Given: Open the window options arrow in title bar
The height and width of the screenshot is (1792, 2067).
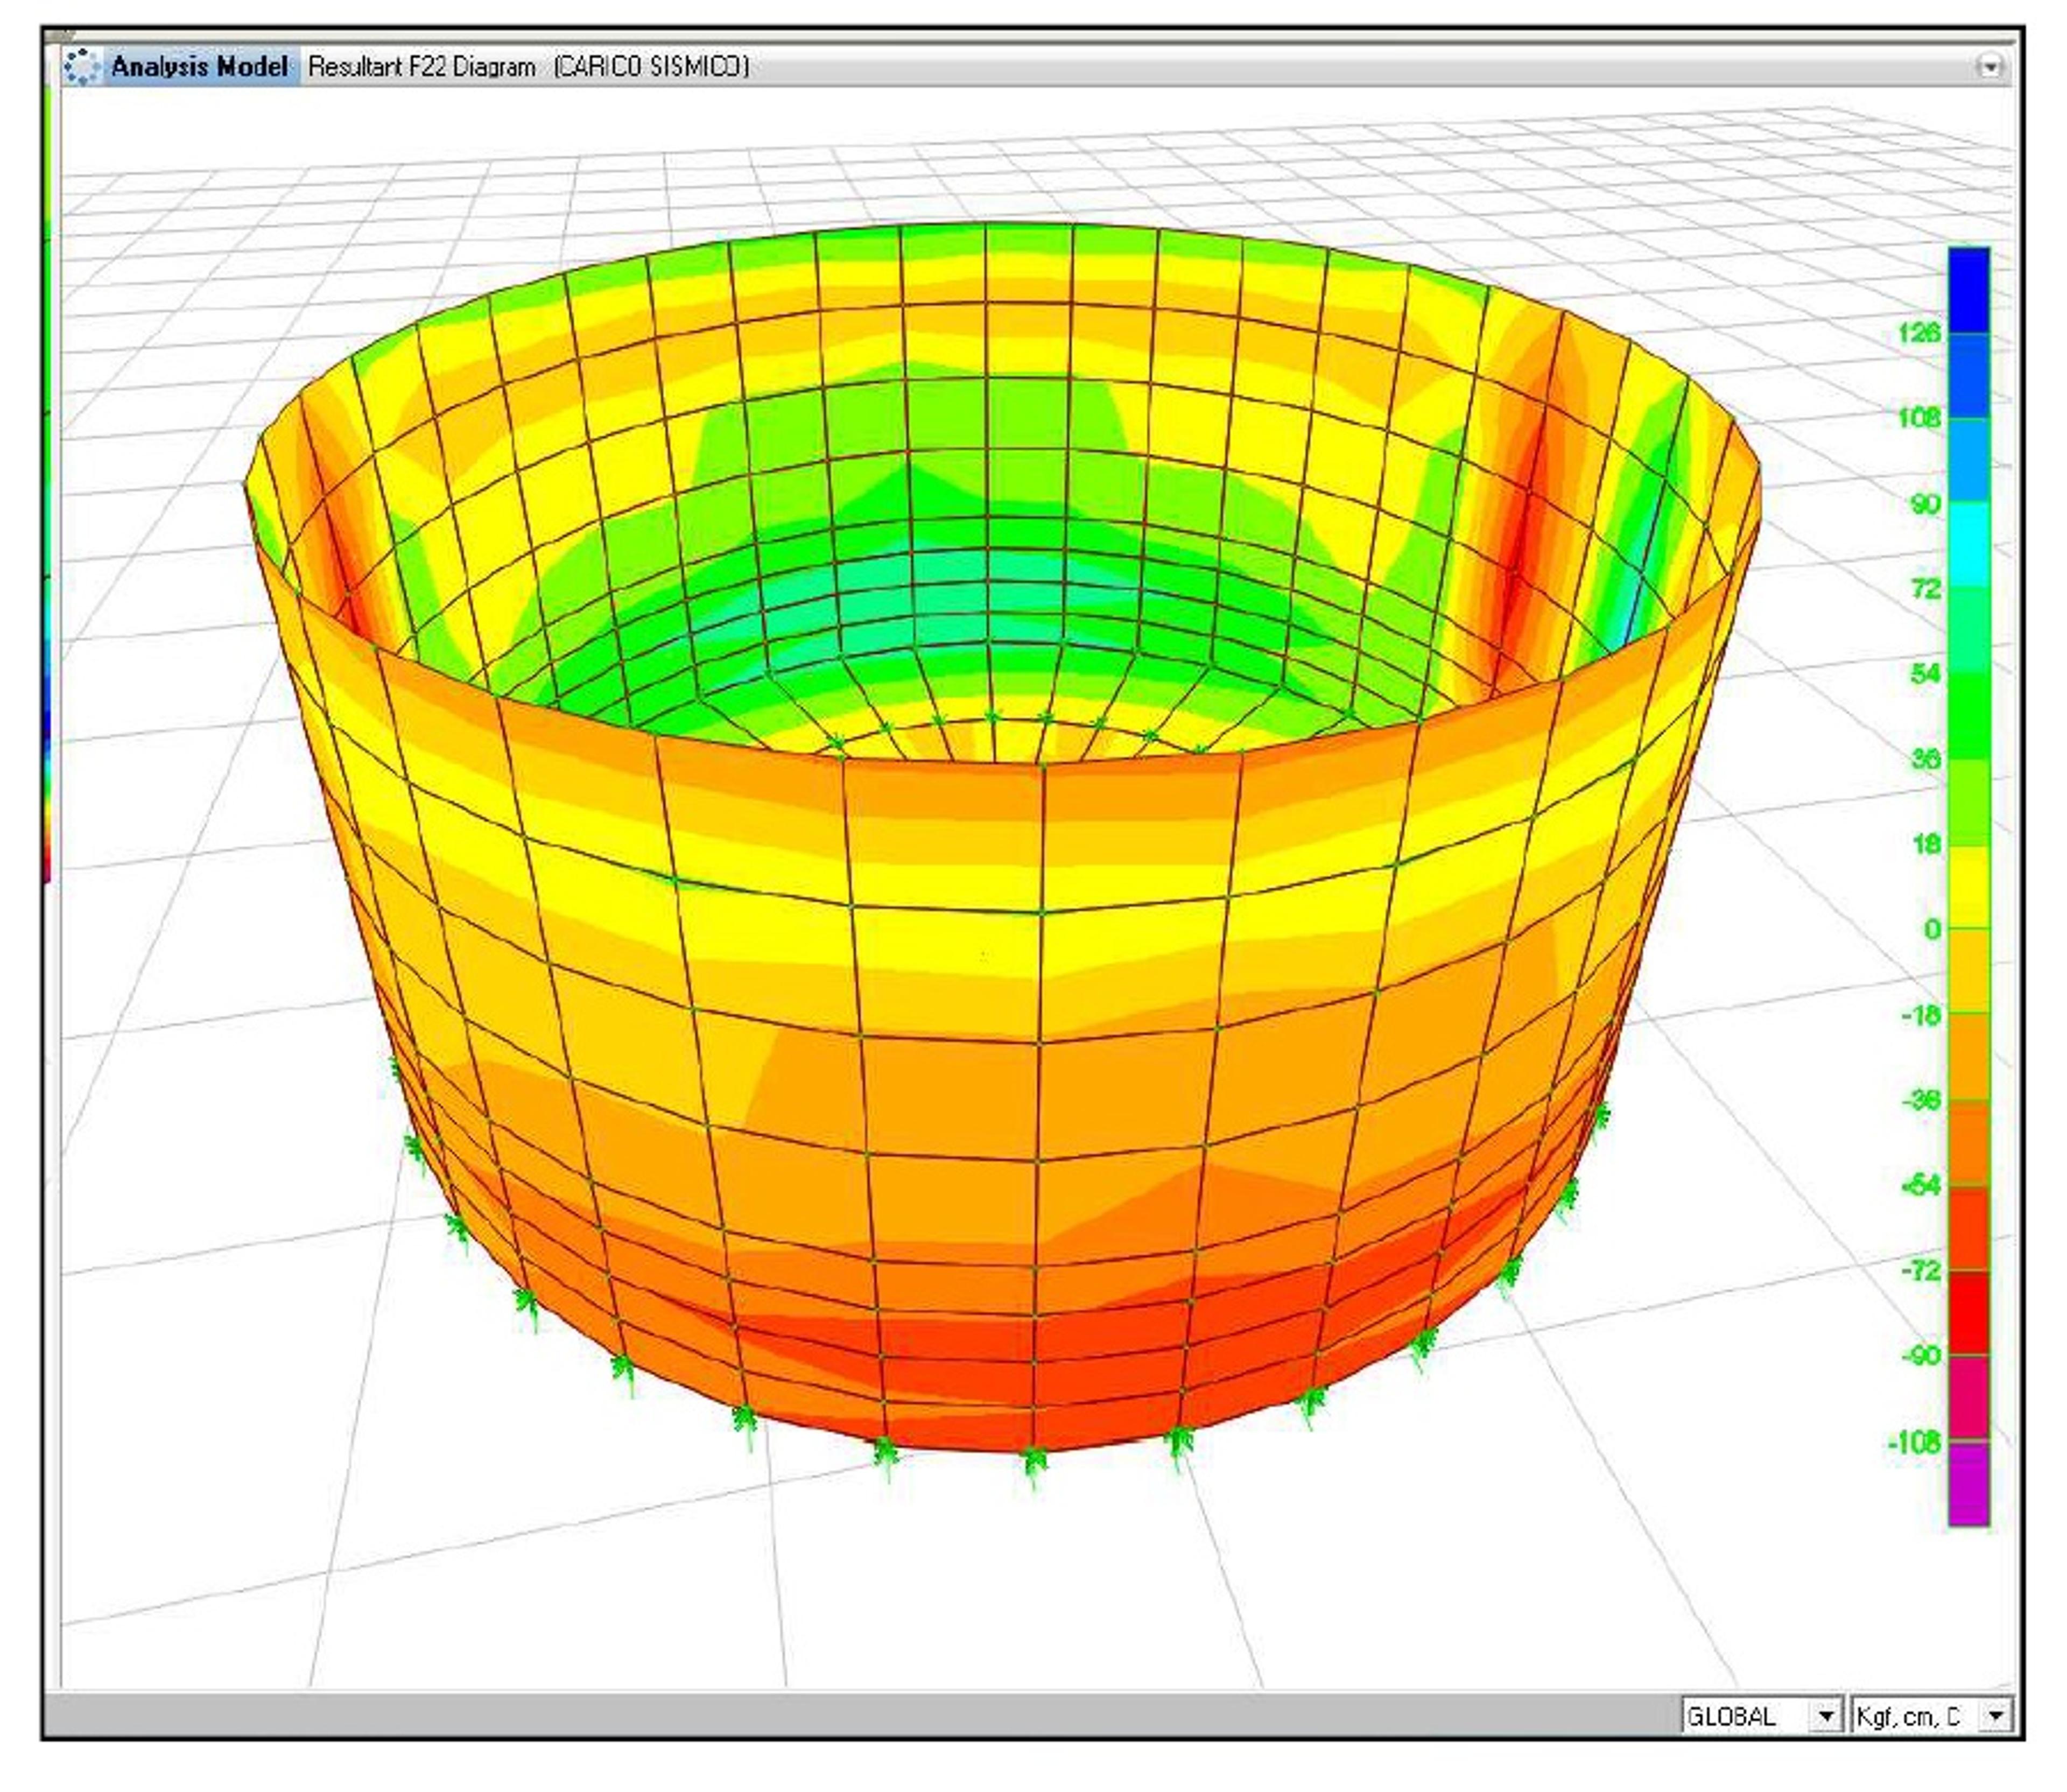Looking at the screenshot, I should click(1990, 67).
